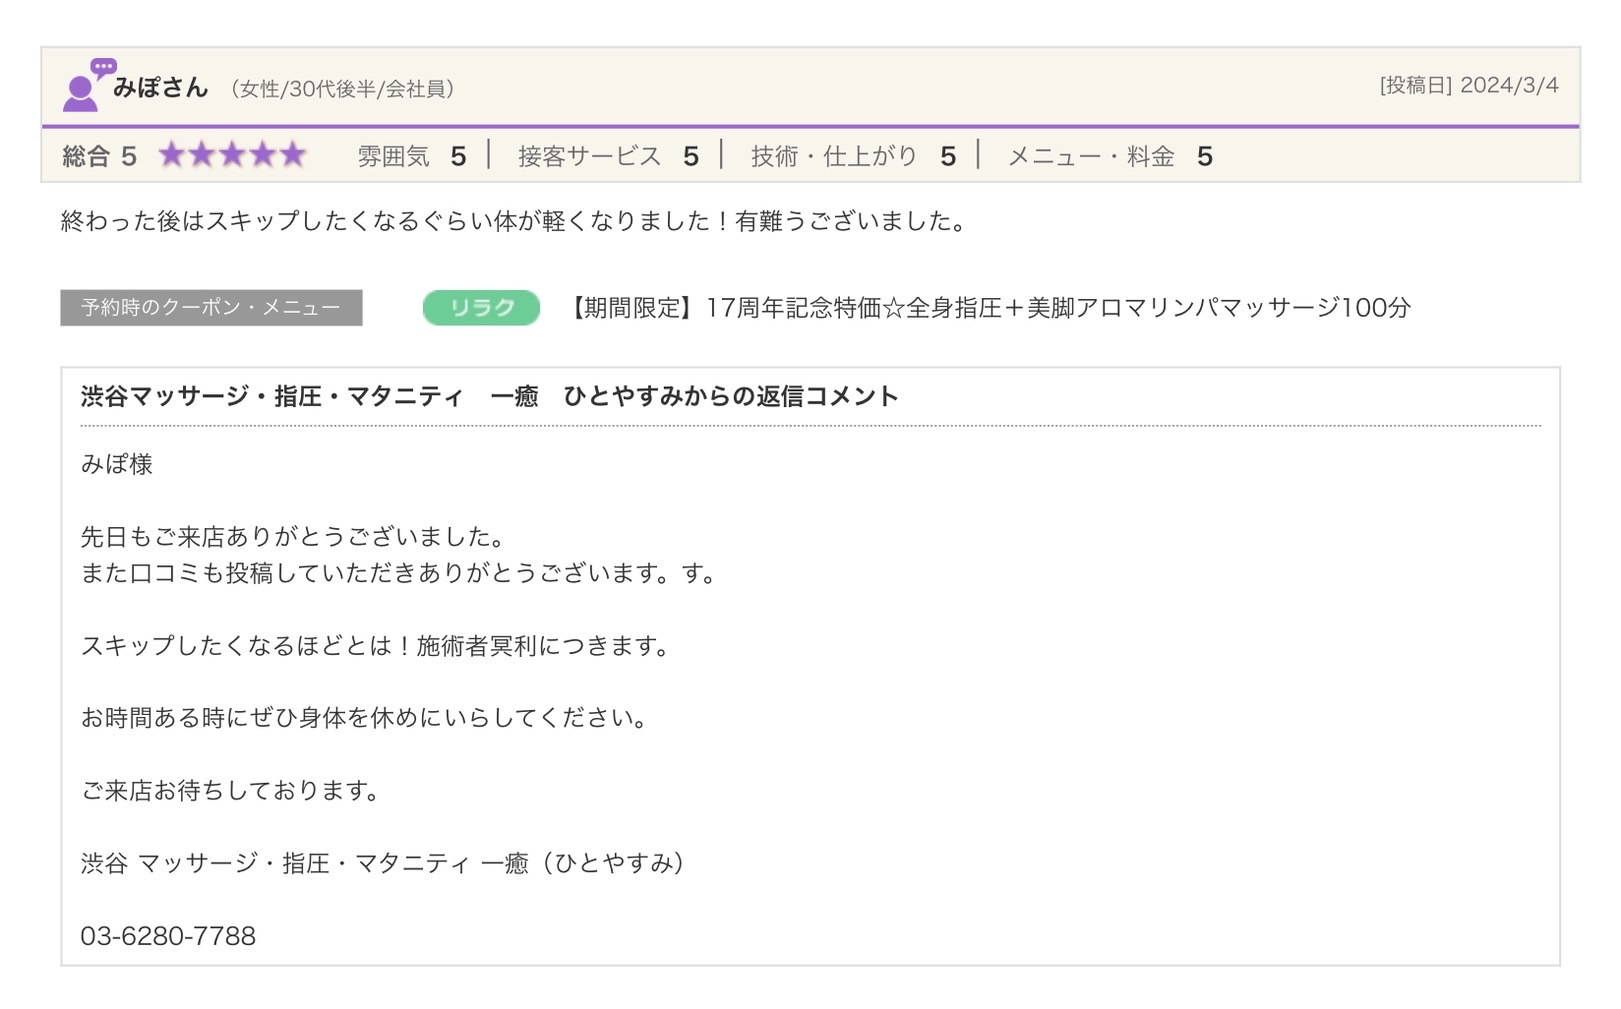This screenshot has height=1009, width=1621.
Task: Click the 返信コメント heading from 一癒 ひとやすみ
Action: [x=490, y=396]
